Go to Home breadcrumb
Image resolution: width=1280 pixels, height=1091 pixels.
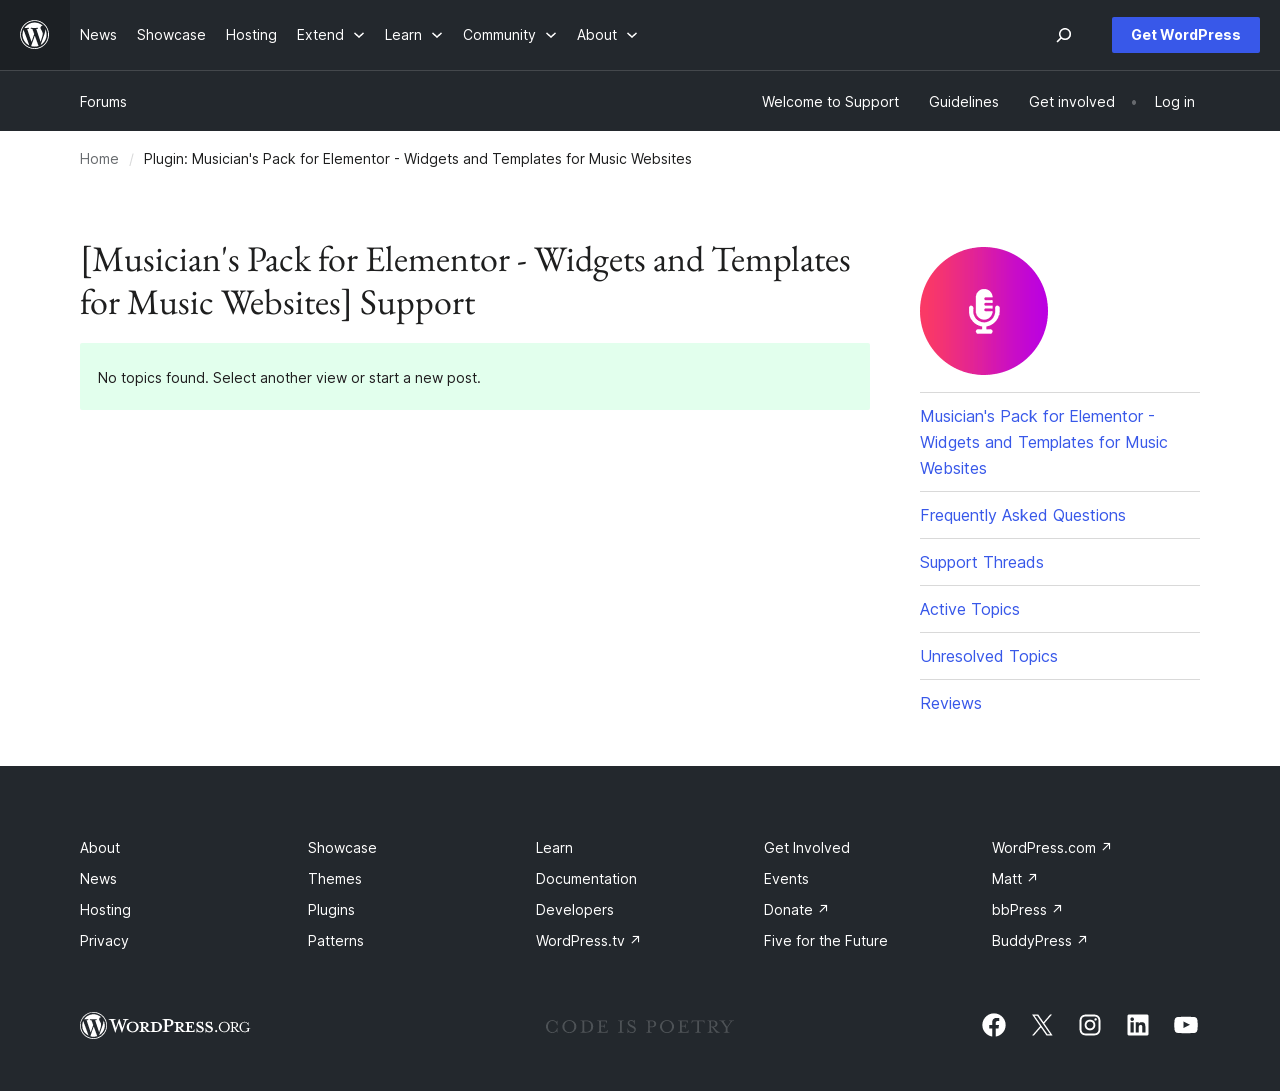(99, 159)
